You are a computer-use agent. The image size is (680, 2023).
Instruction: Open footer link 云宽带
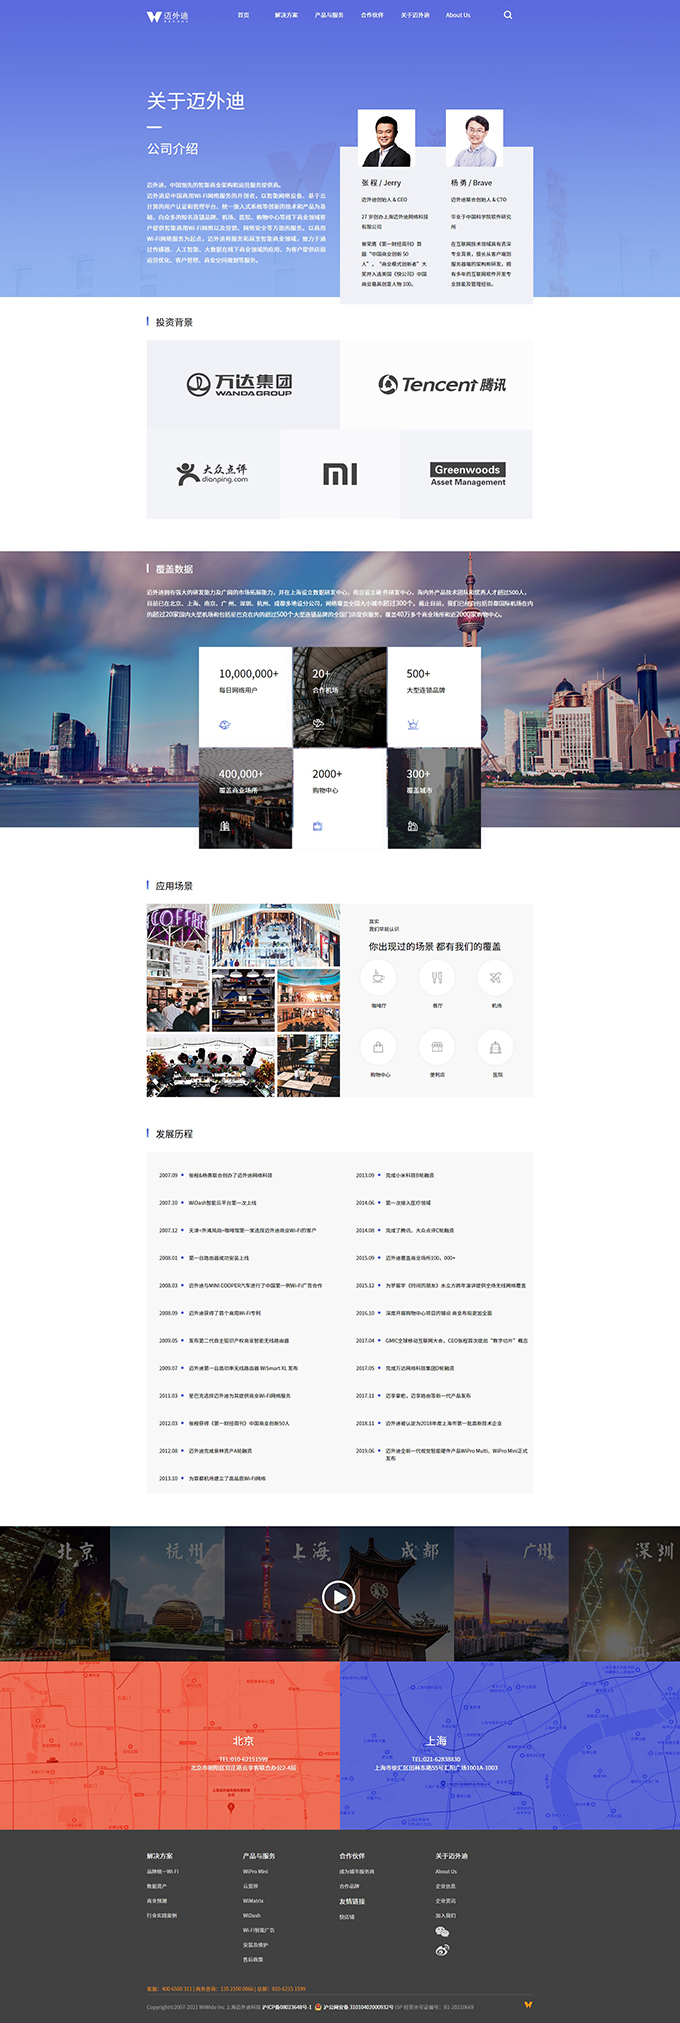(251, 1886)
